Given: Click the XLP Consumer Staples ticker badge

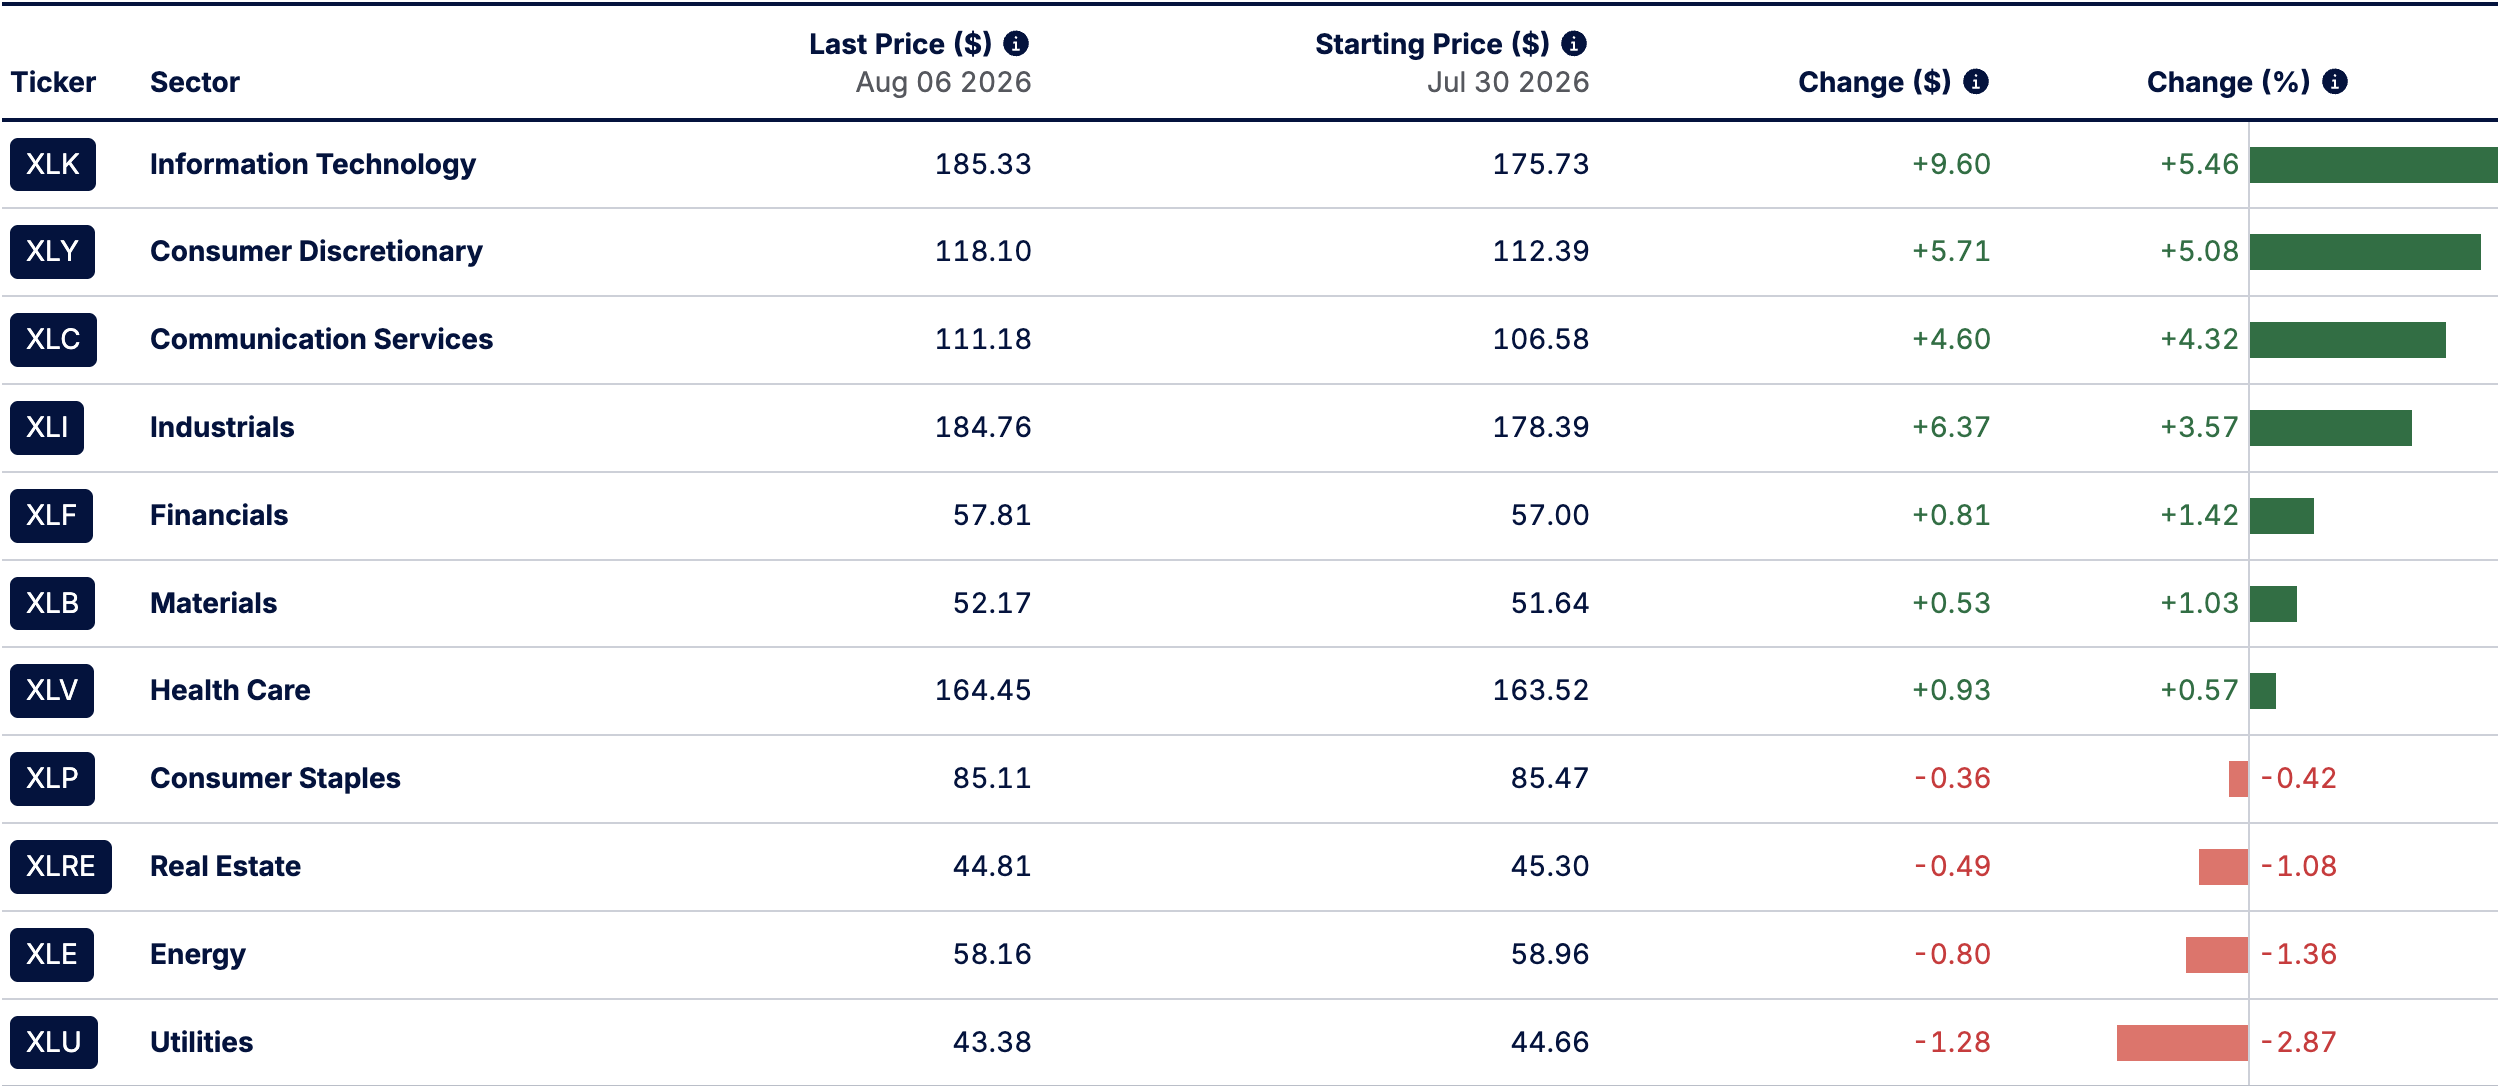Looking at the screenshot, I should [x=52, y=778].
